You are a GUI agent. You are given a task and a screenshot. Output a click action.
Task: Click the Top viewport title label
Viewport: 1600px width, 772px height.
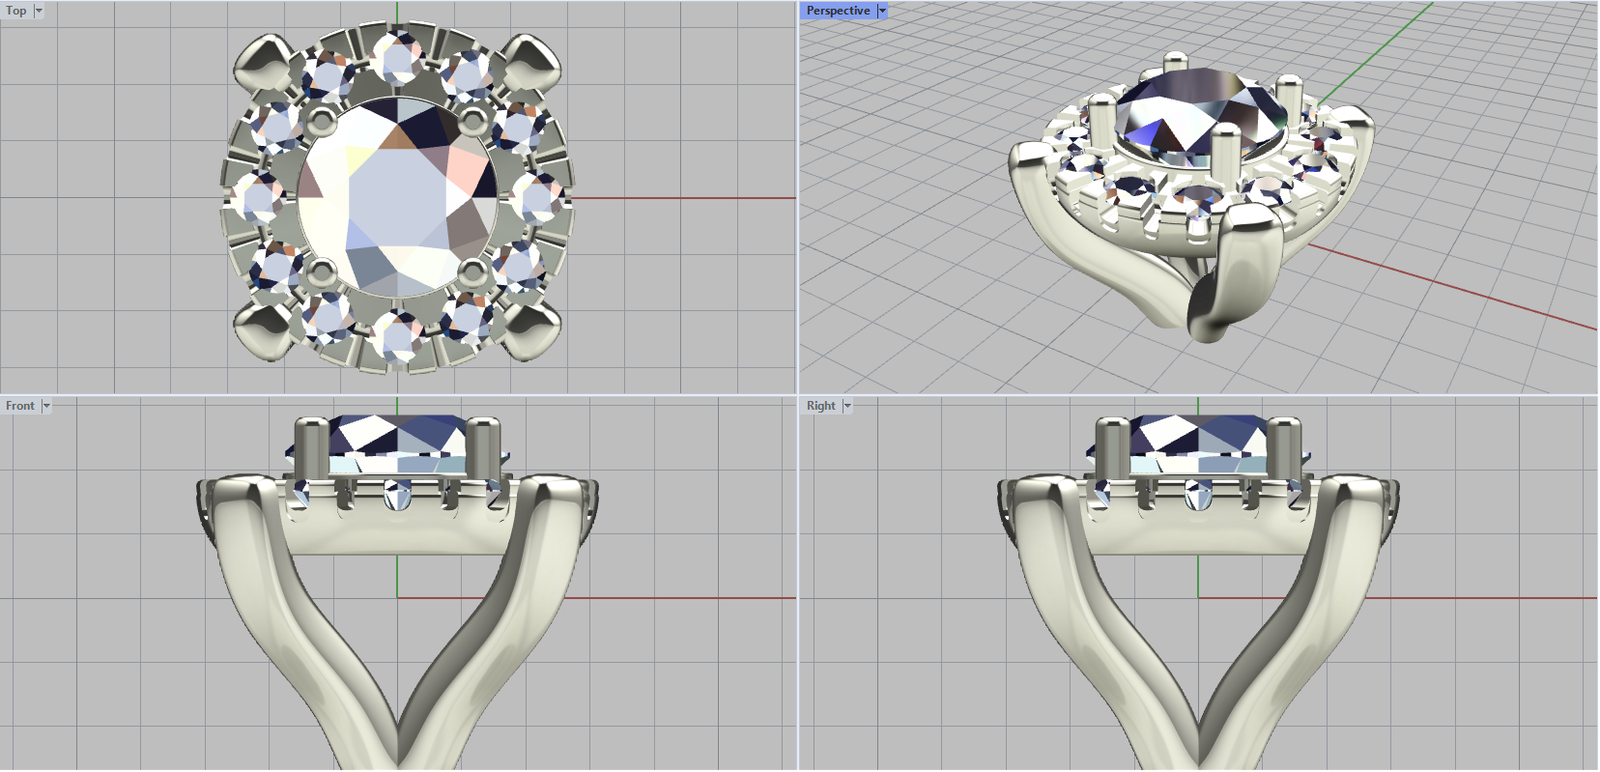click(16, 11)
